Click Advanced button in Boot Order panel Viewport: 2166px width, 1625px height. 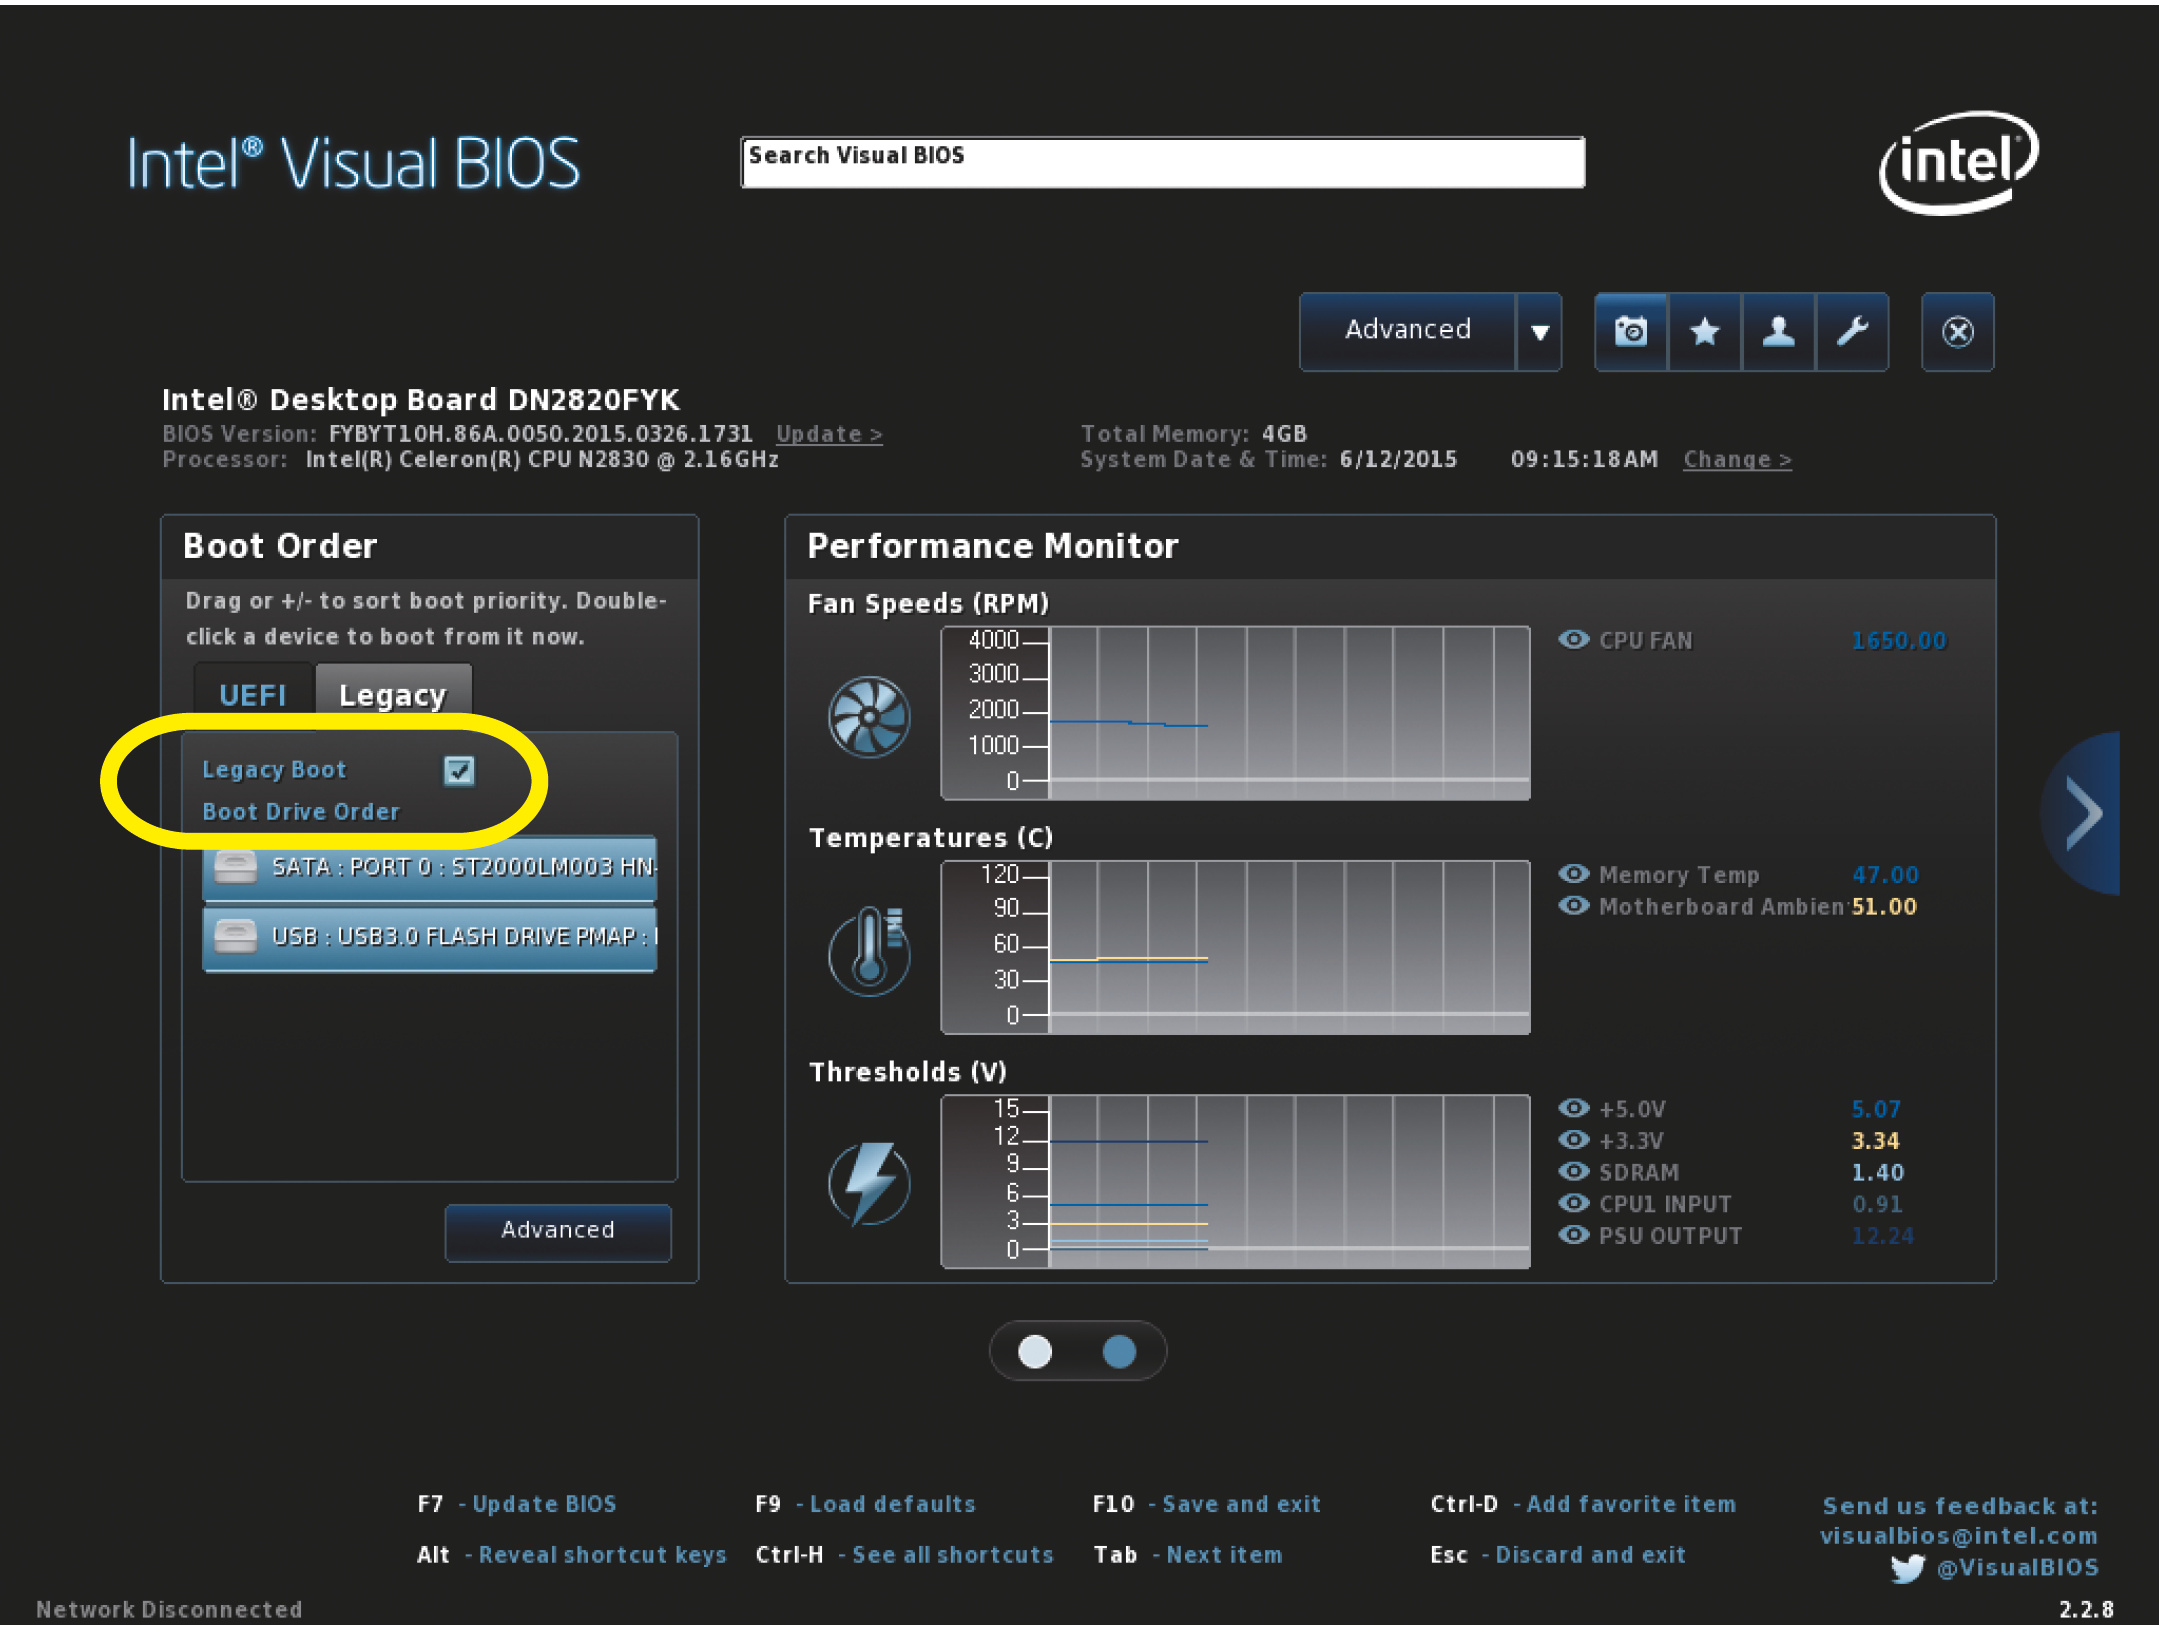click(x=557, y=1230)
